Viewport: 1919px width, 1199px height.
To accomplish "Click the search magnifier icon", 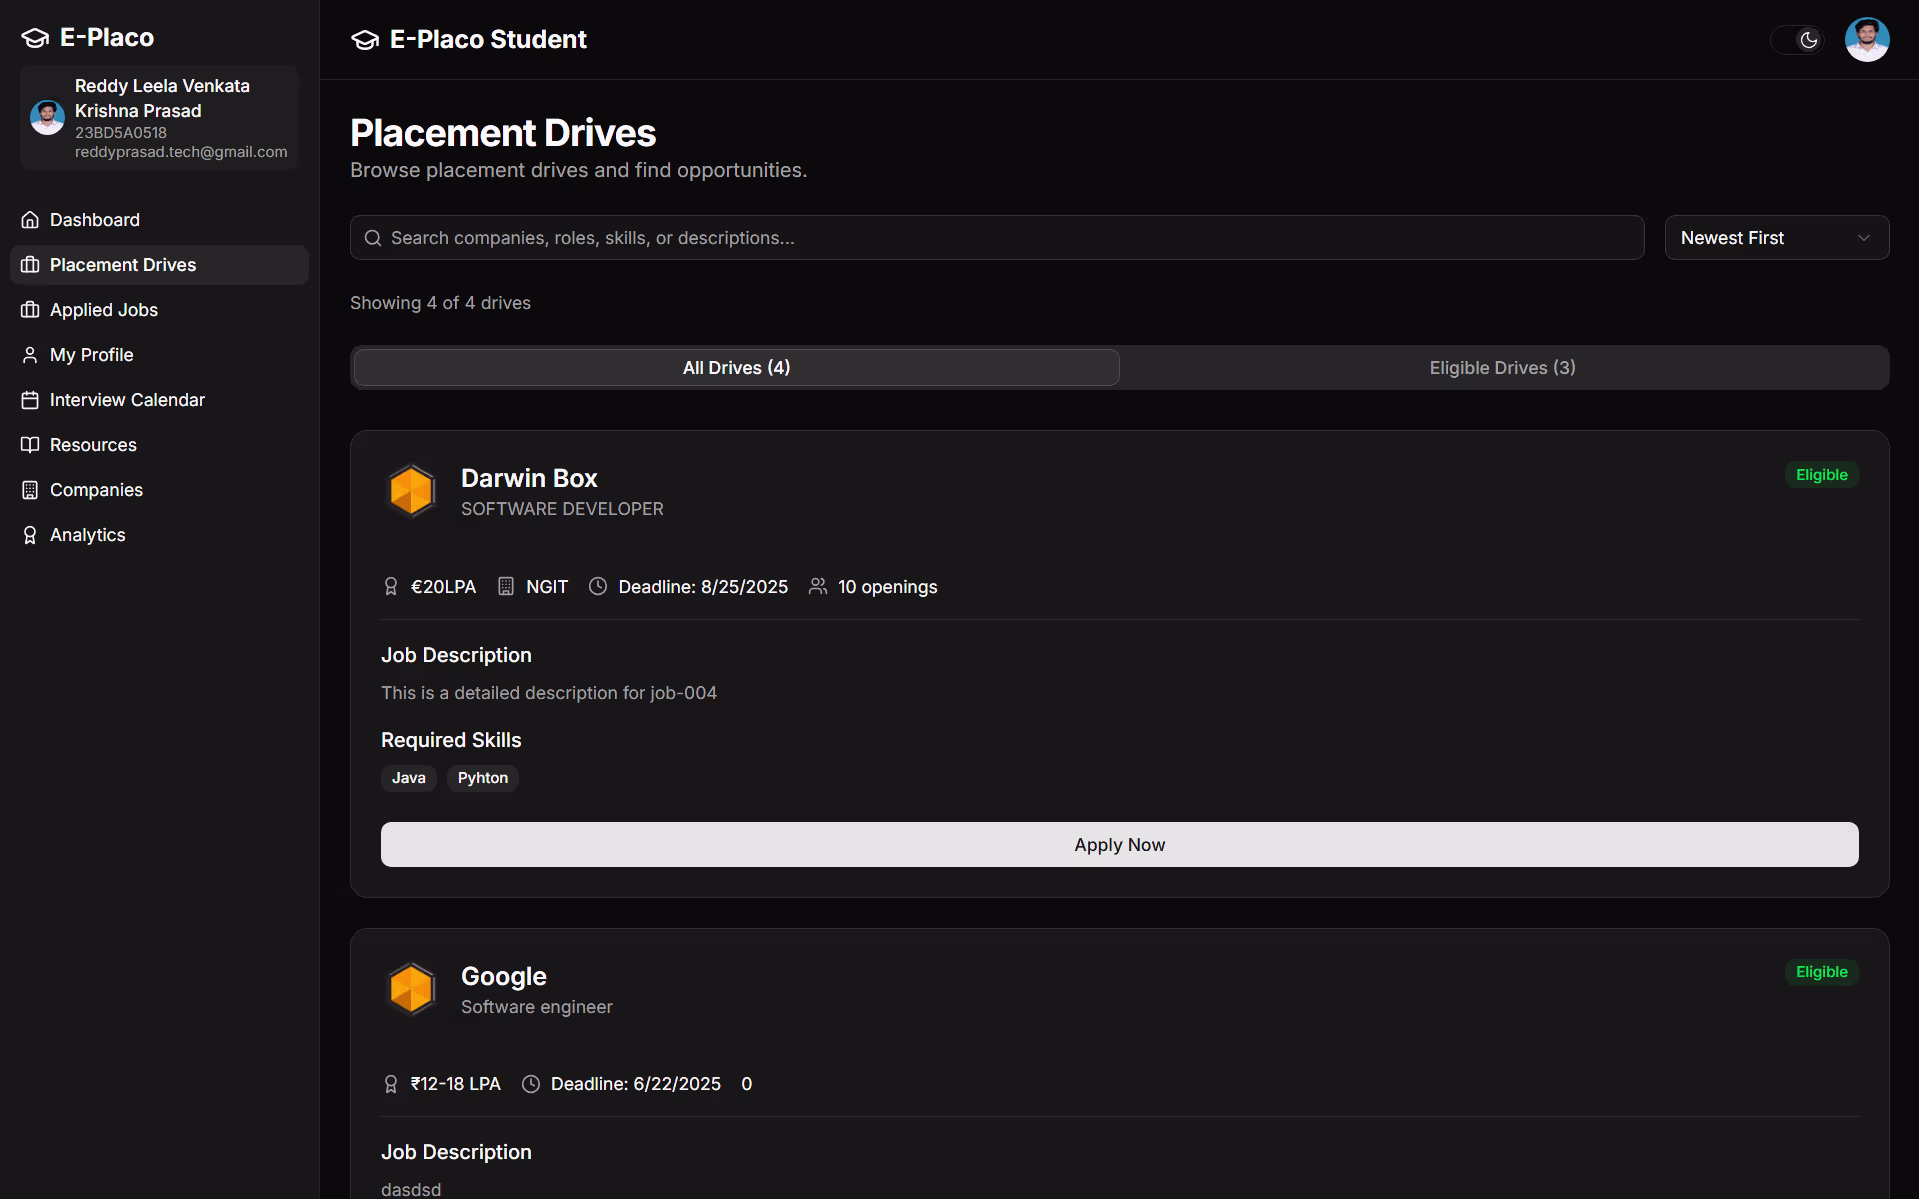I will coord(373,237).
